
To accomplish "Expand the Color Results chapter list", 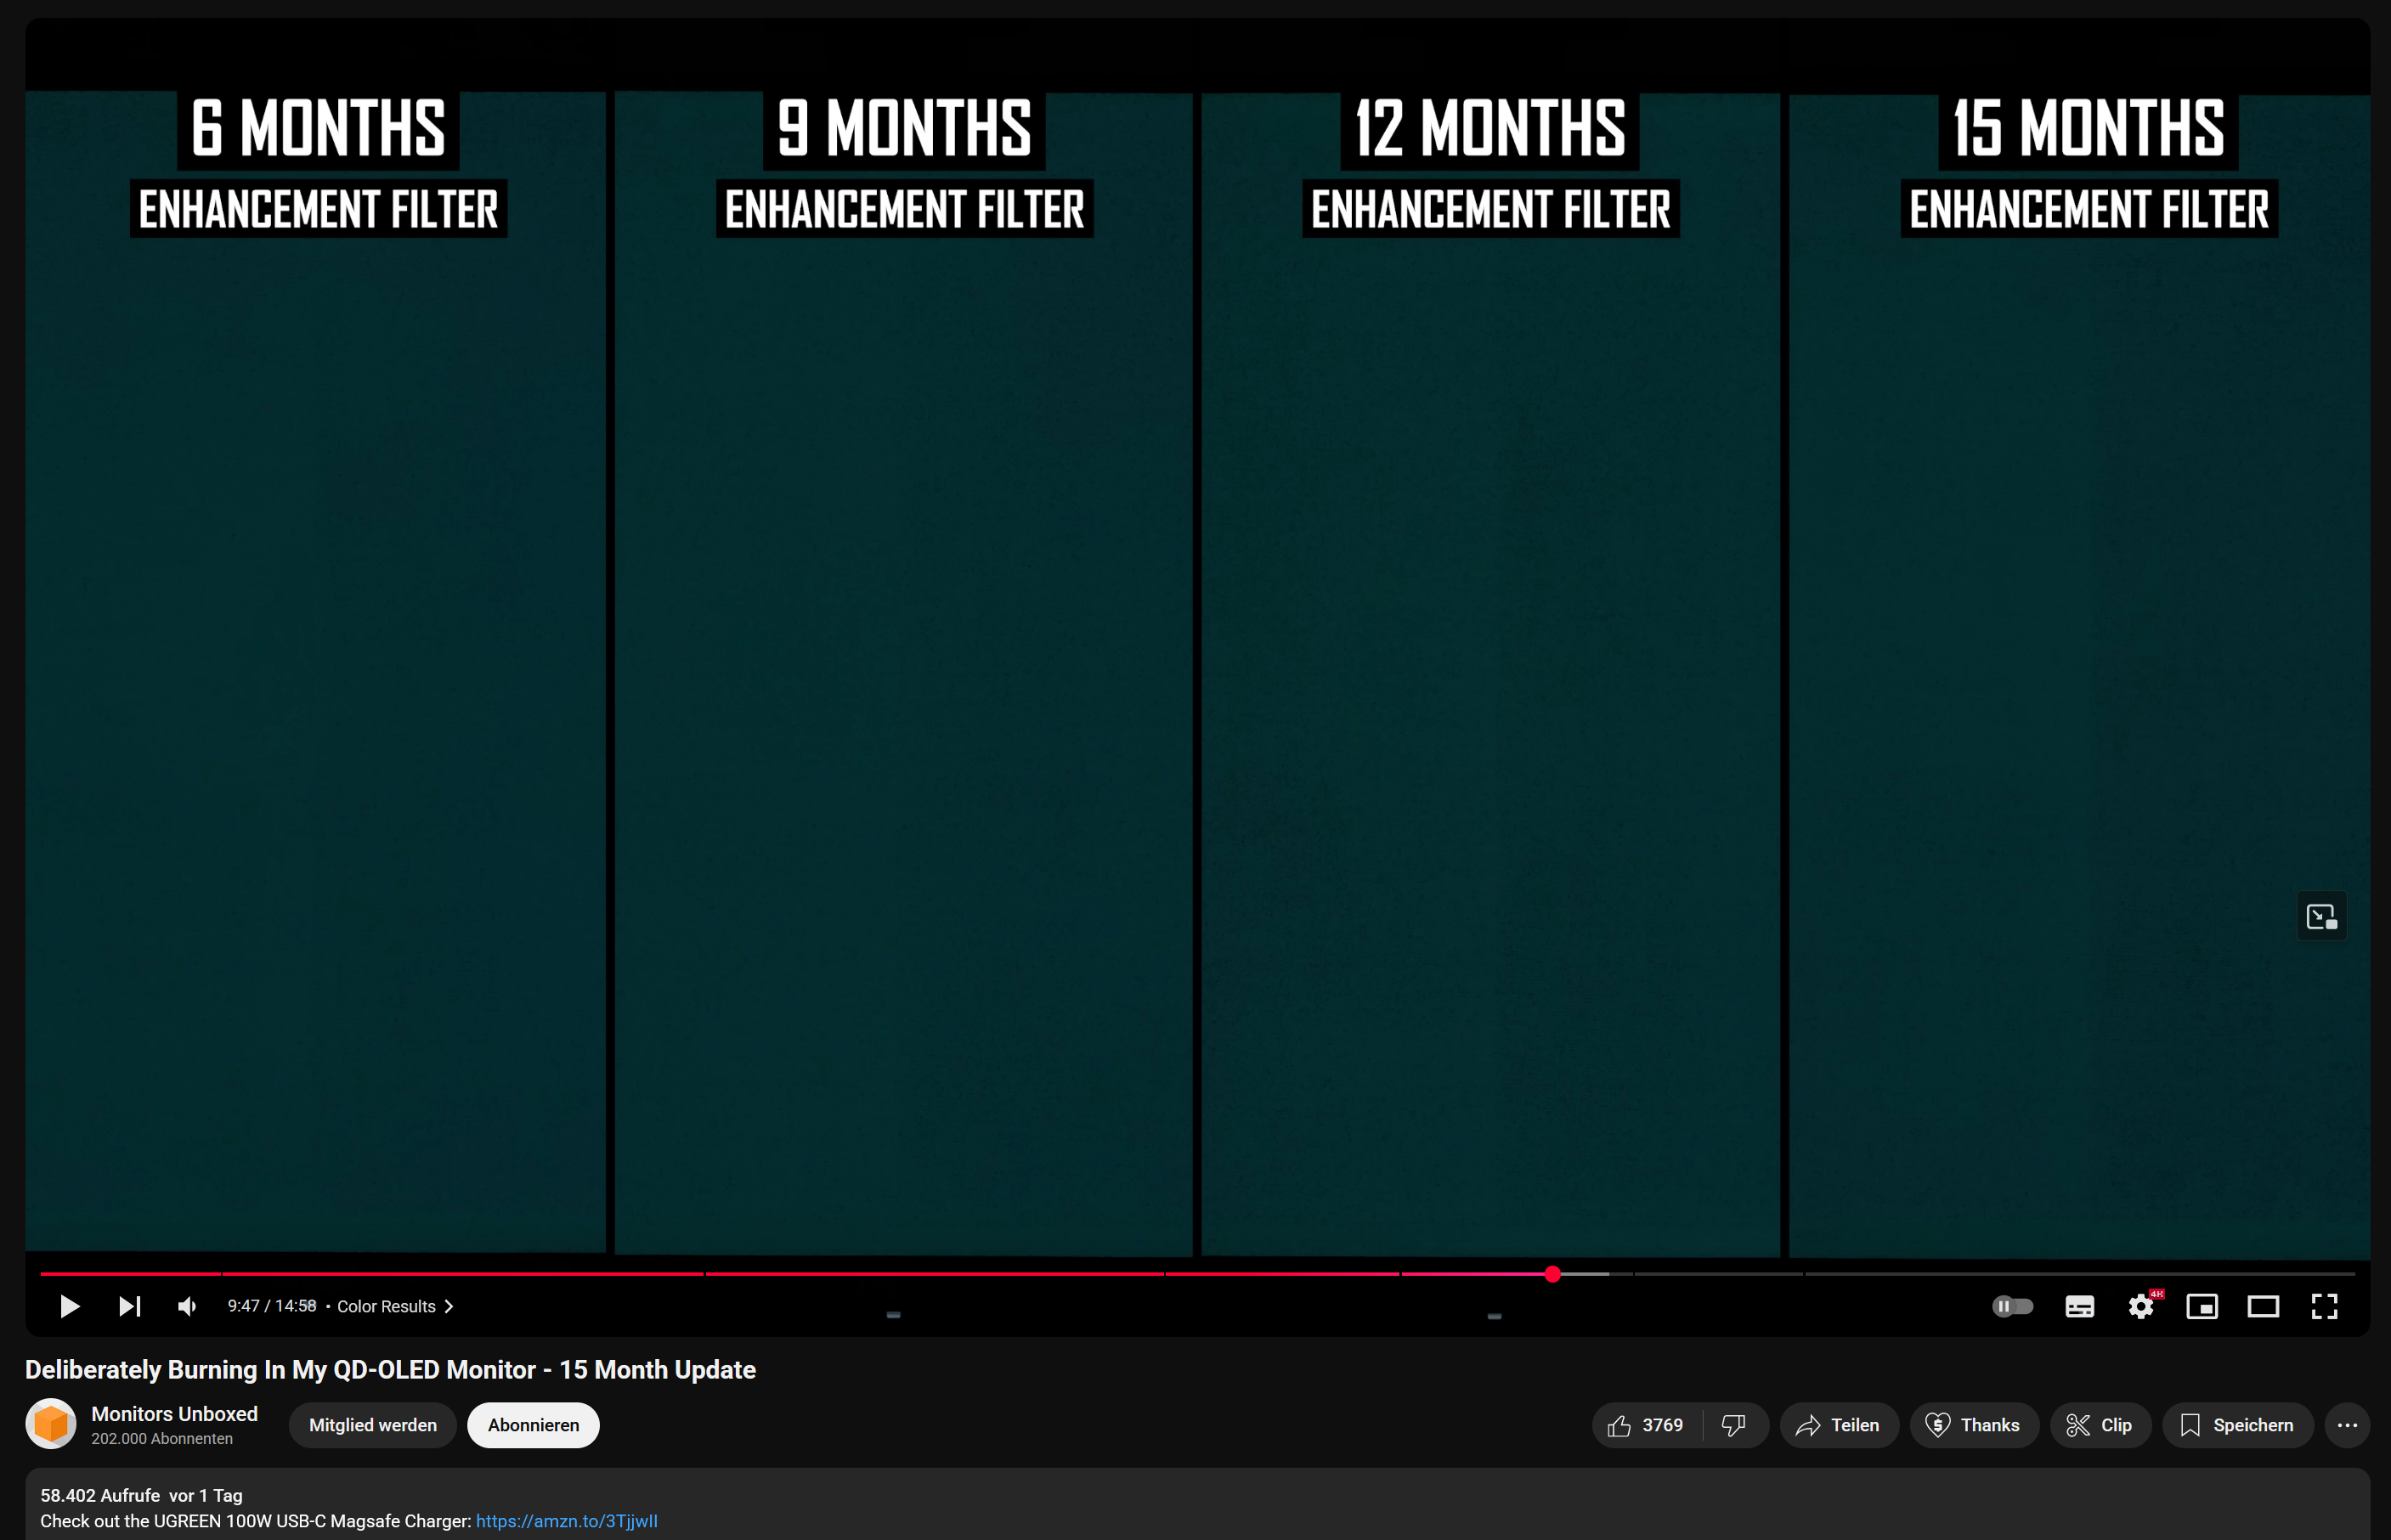I will [x=395, y=1306].
